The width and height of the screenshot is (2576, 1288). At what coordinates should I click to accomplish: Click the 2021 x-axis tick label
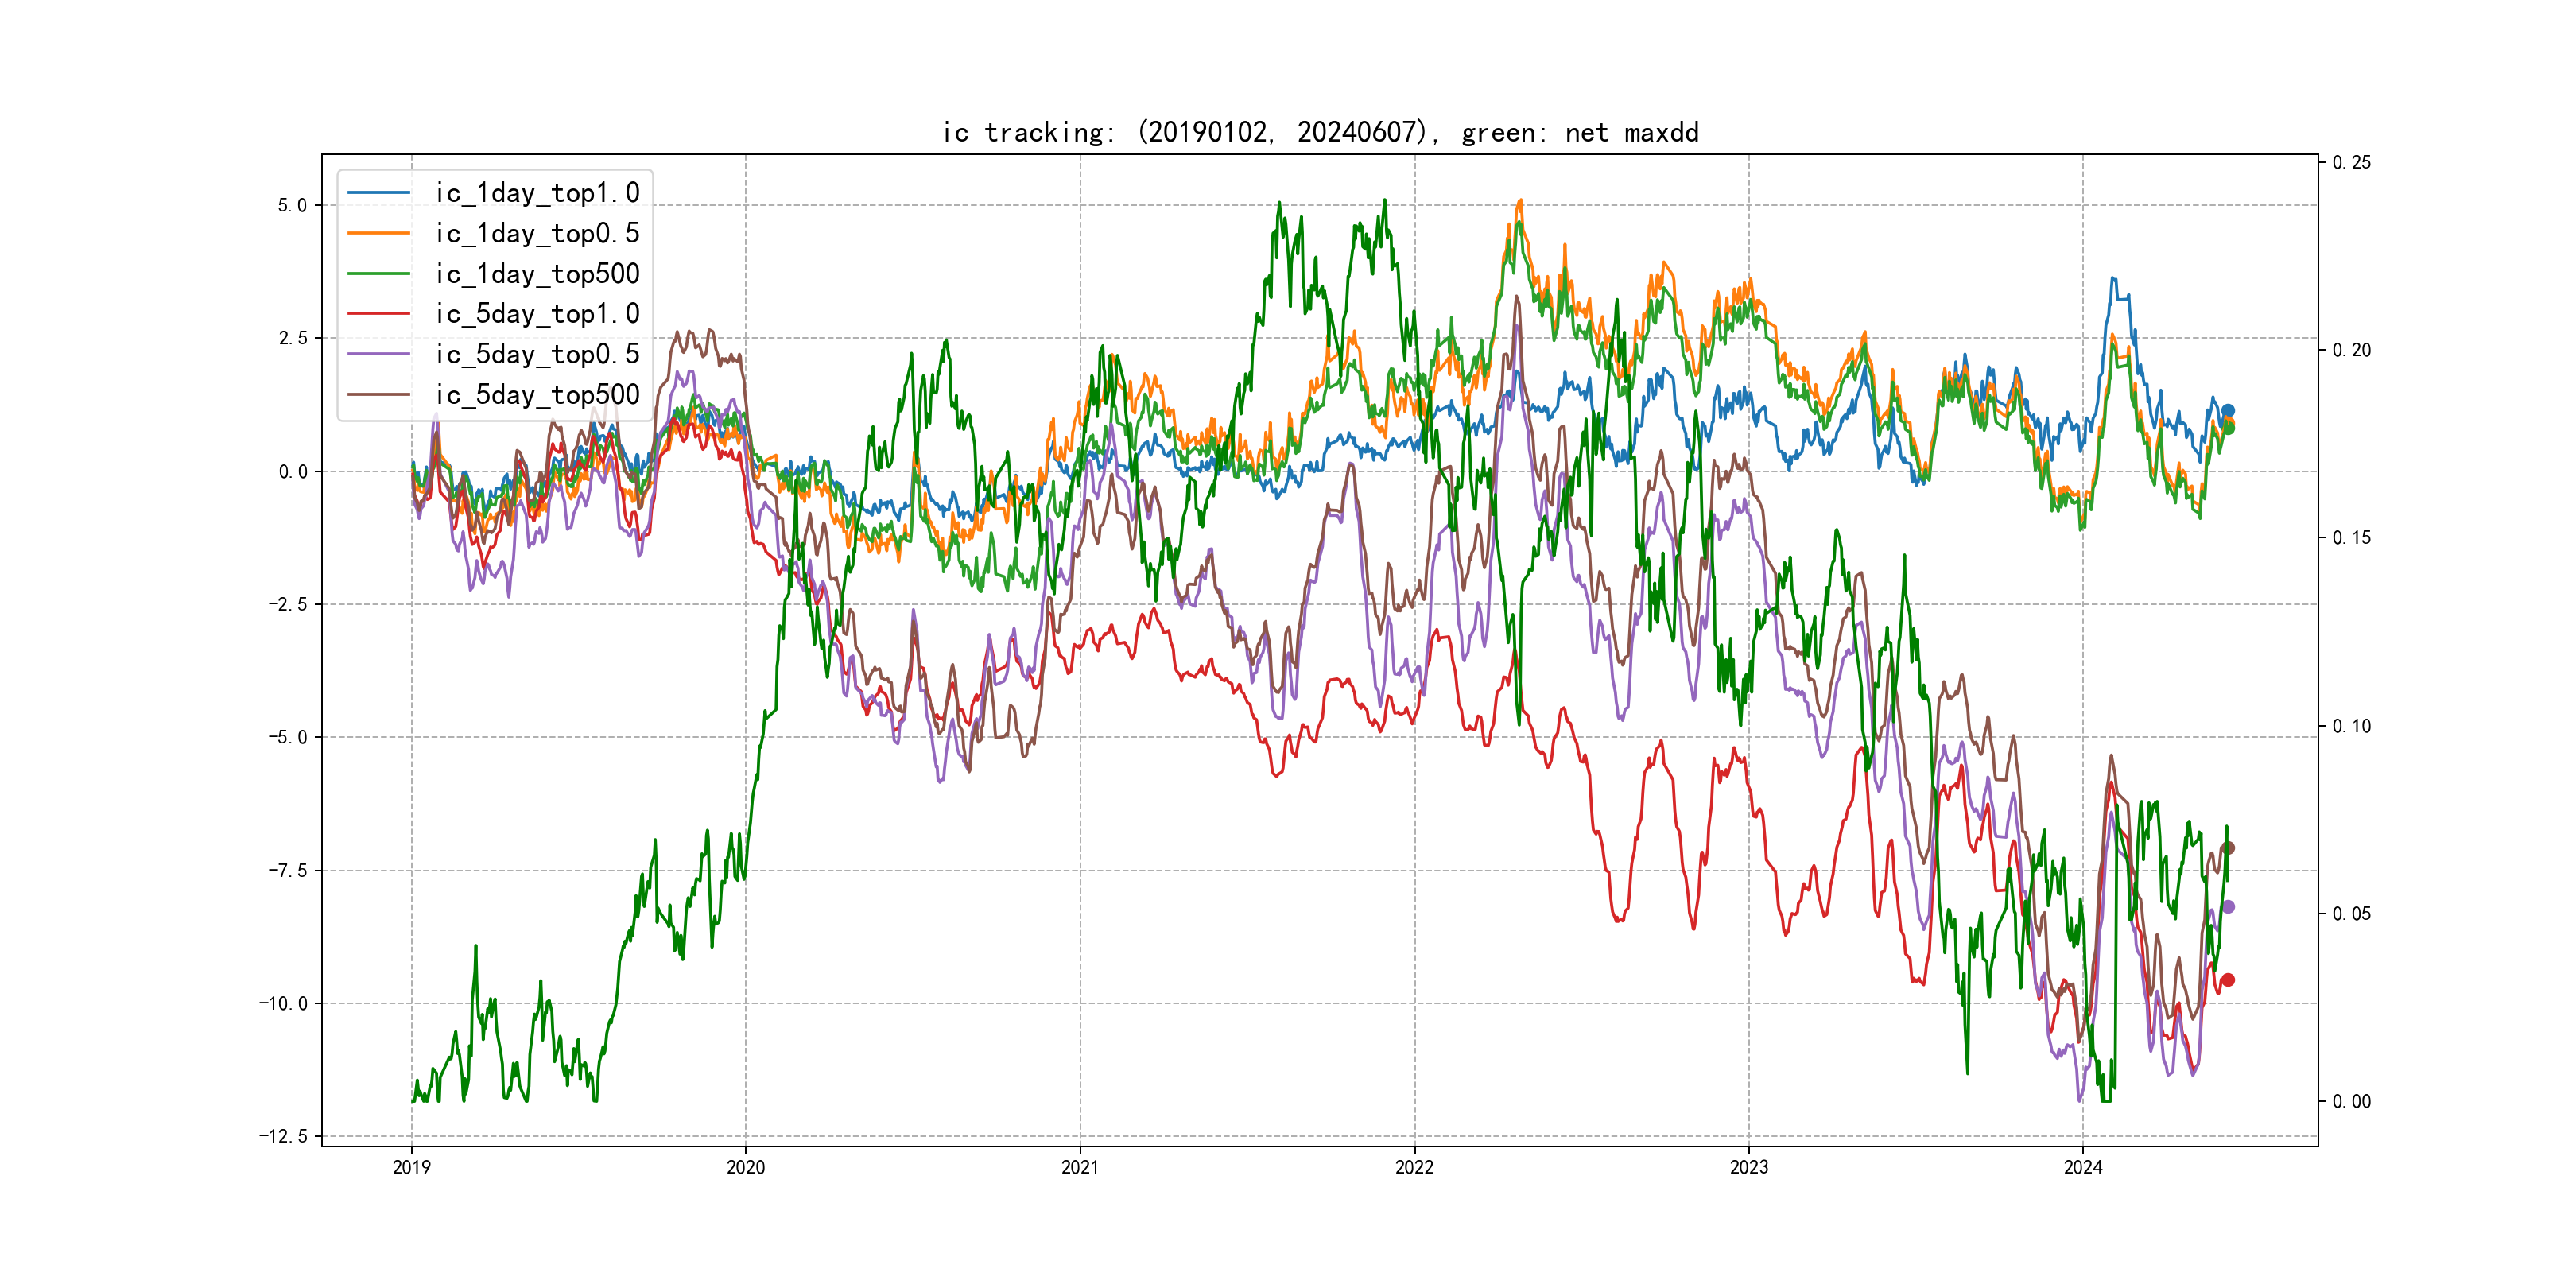(x=1080, y=1167)
